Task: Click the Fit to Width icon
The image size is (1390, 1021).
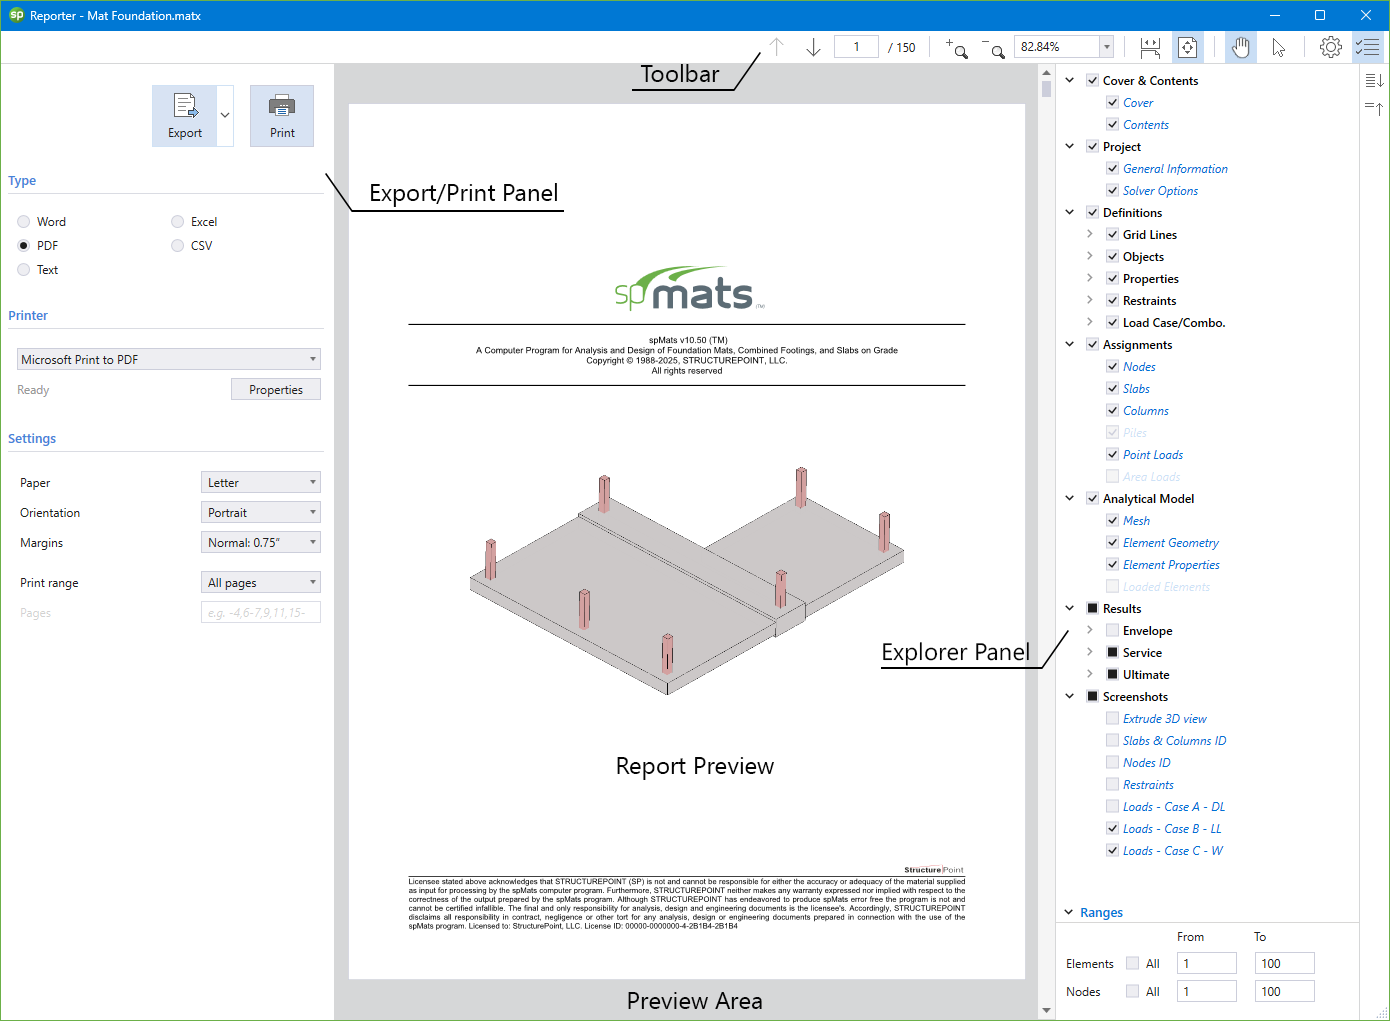Action: click(1149, 46)
